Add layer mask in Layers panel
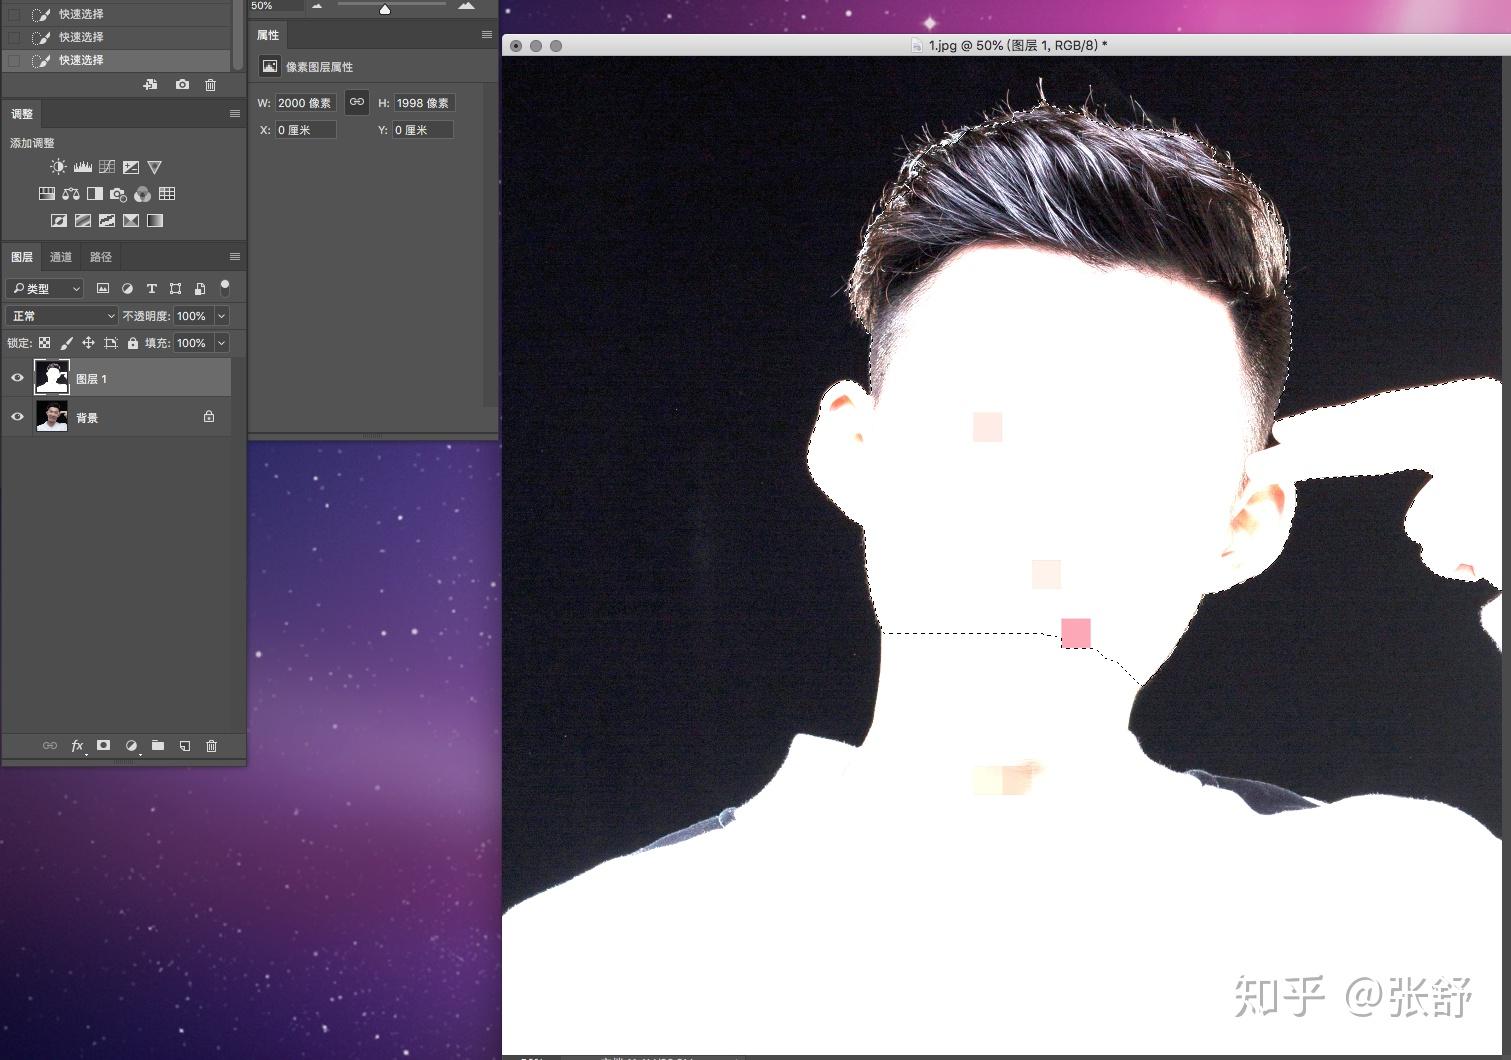The width and height of the screenshot is (1511, 1060). 103,745
